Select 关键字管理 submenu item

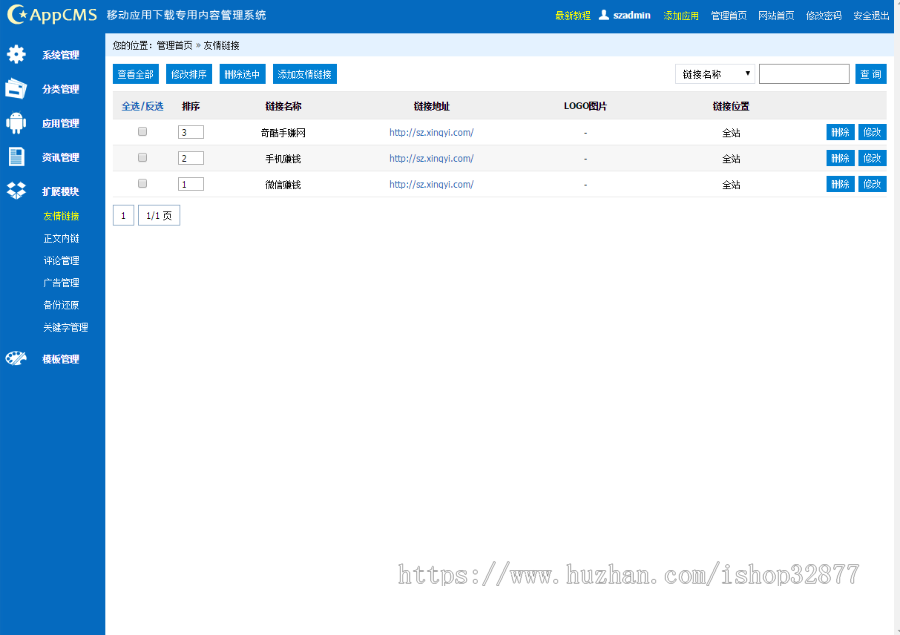[x=65, y=327]
